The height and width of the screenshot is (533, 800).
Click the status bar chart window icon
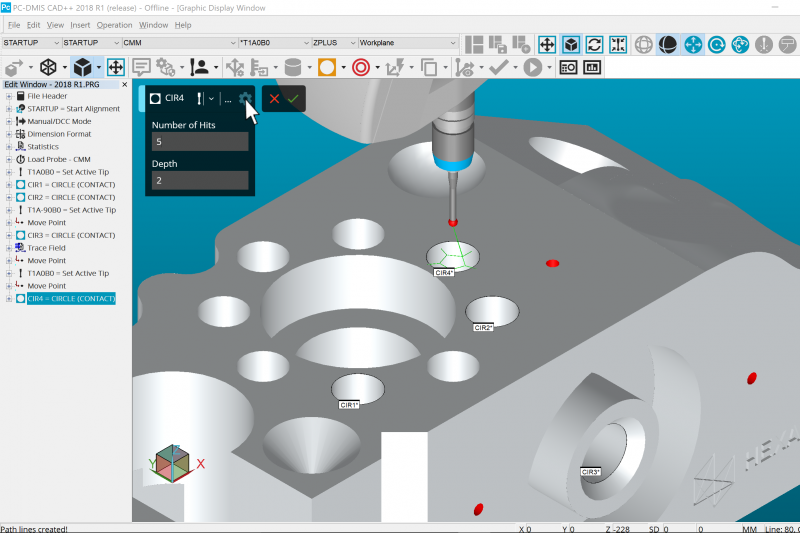pyautogui.click(x=592, y=67)
